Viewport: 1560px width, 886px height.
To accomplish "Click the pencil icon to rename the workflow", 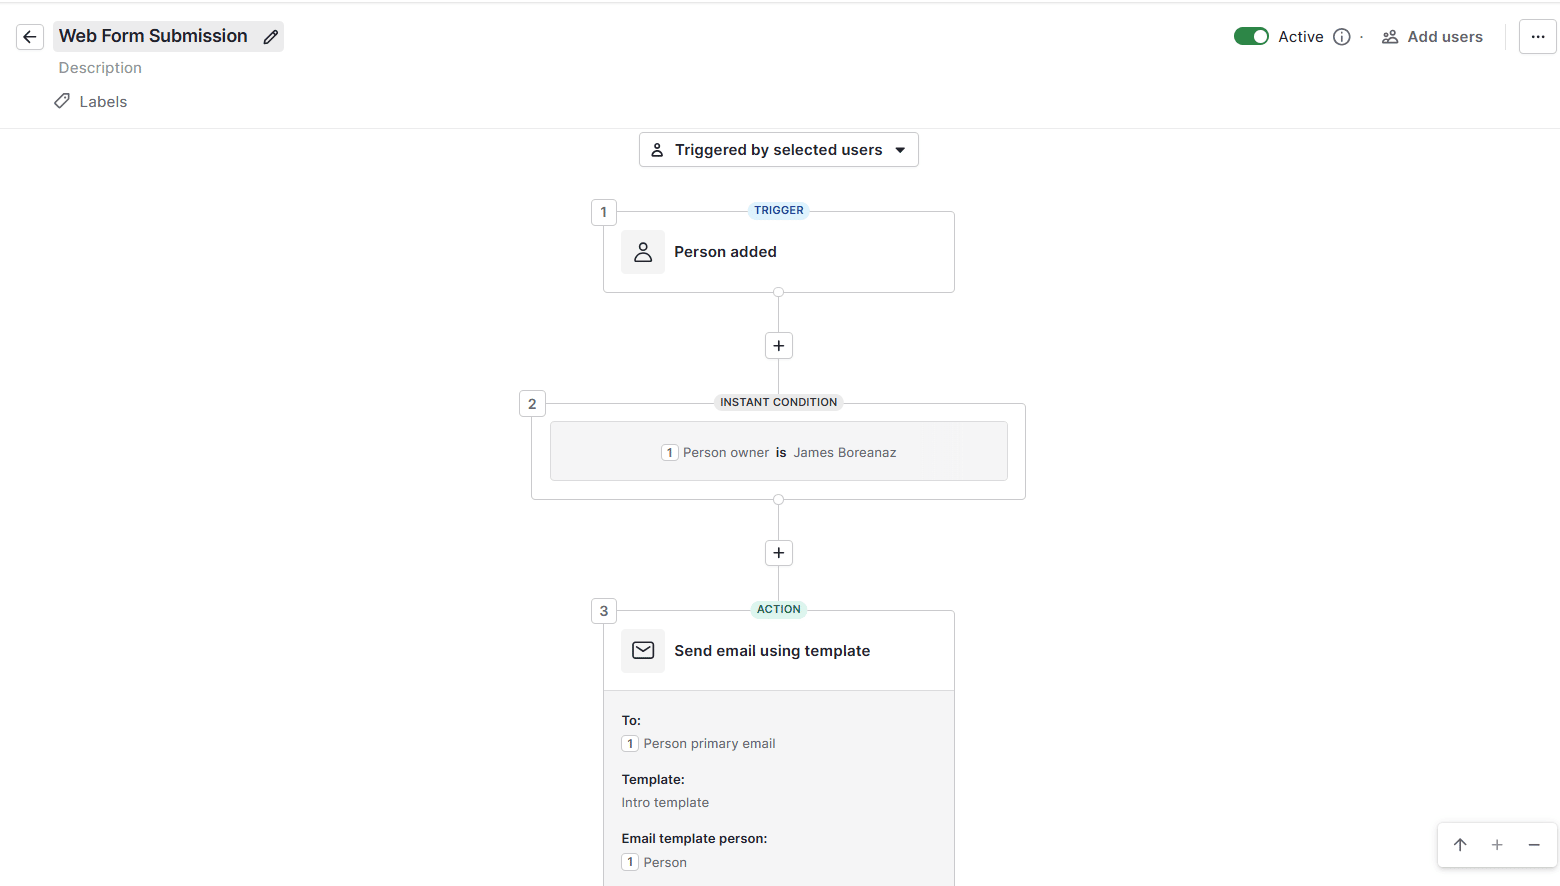I will click(x=270, y=36).
